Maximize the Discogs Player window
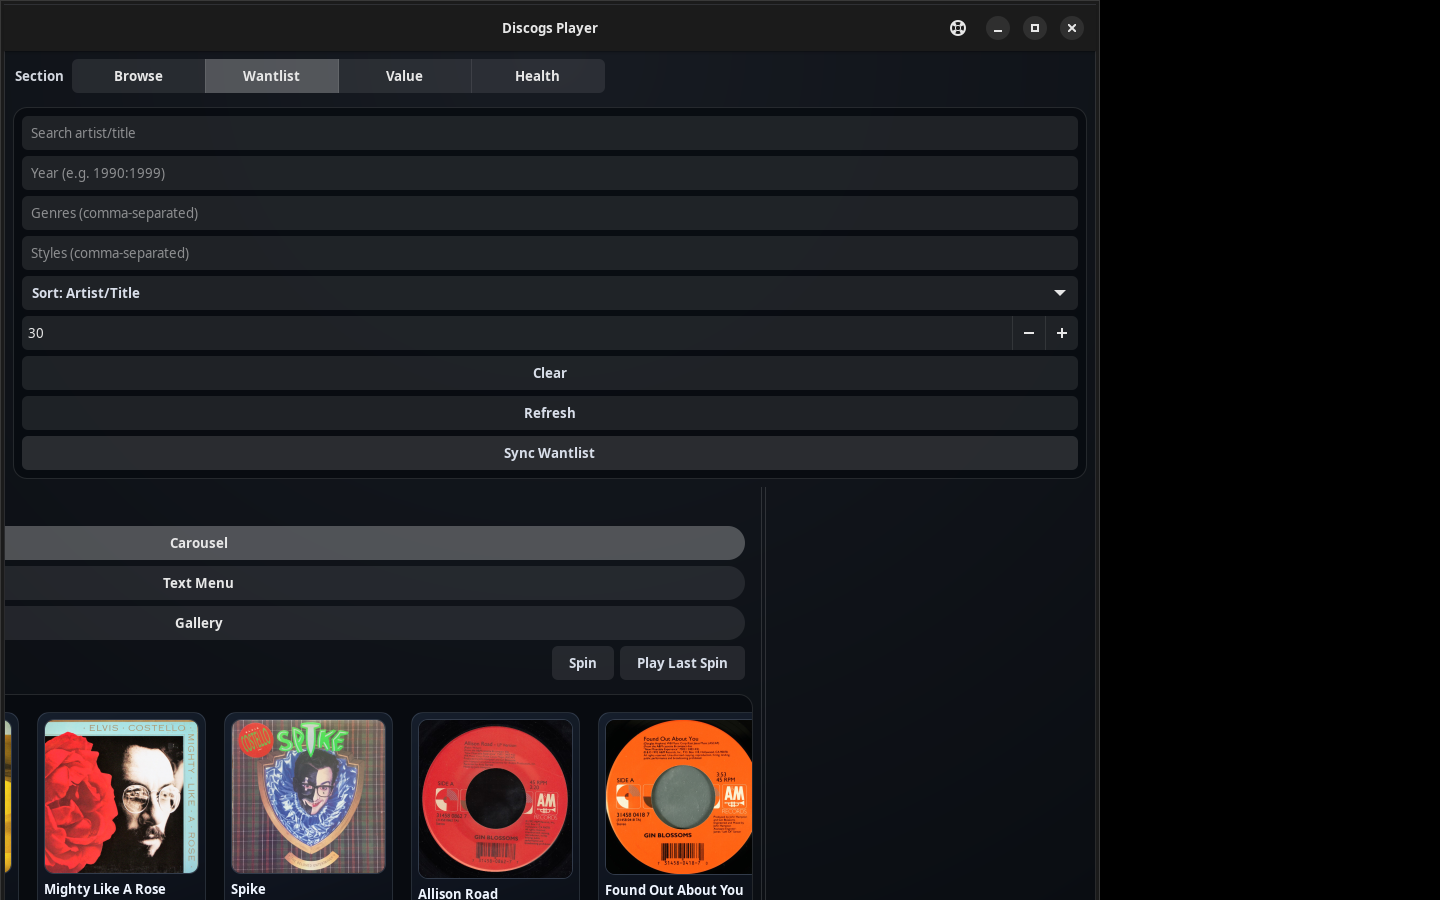The height and width of the screenshot is (900, 1440). (1035, 28)
